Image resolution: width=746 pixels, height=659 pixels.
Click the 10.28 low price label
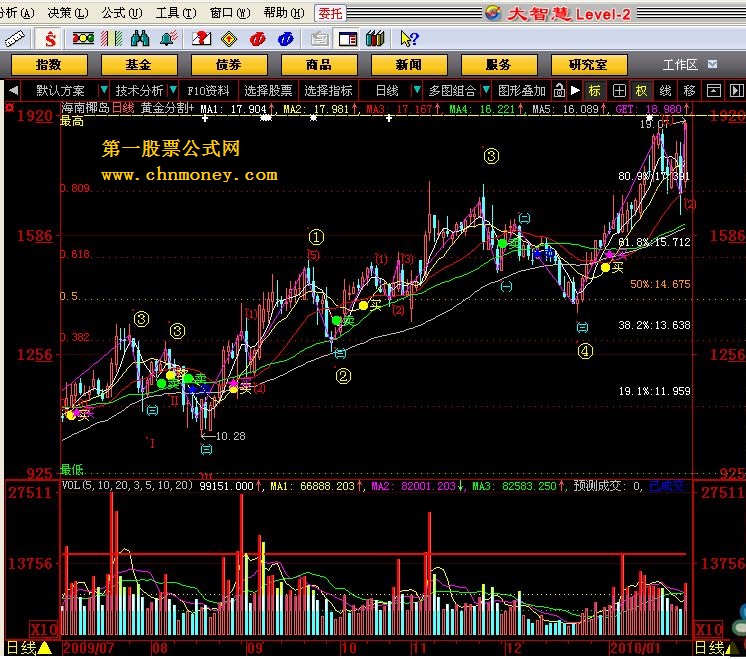point(231,436)
